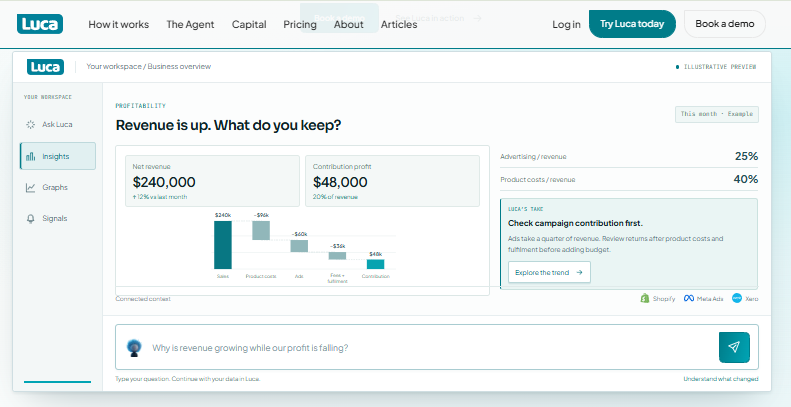Viewport: 791px width, 407px height.
Task: Open How it works menu item
Action: click(x=119, y=24)
